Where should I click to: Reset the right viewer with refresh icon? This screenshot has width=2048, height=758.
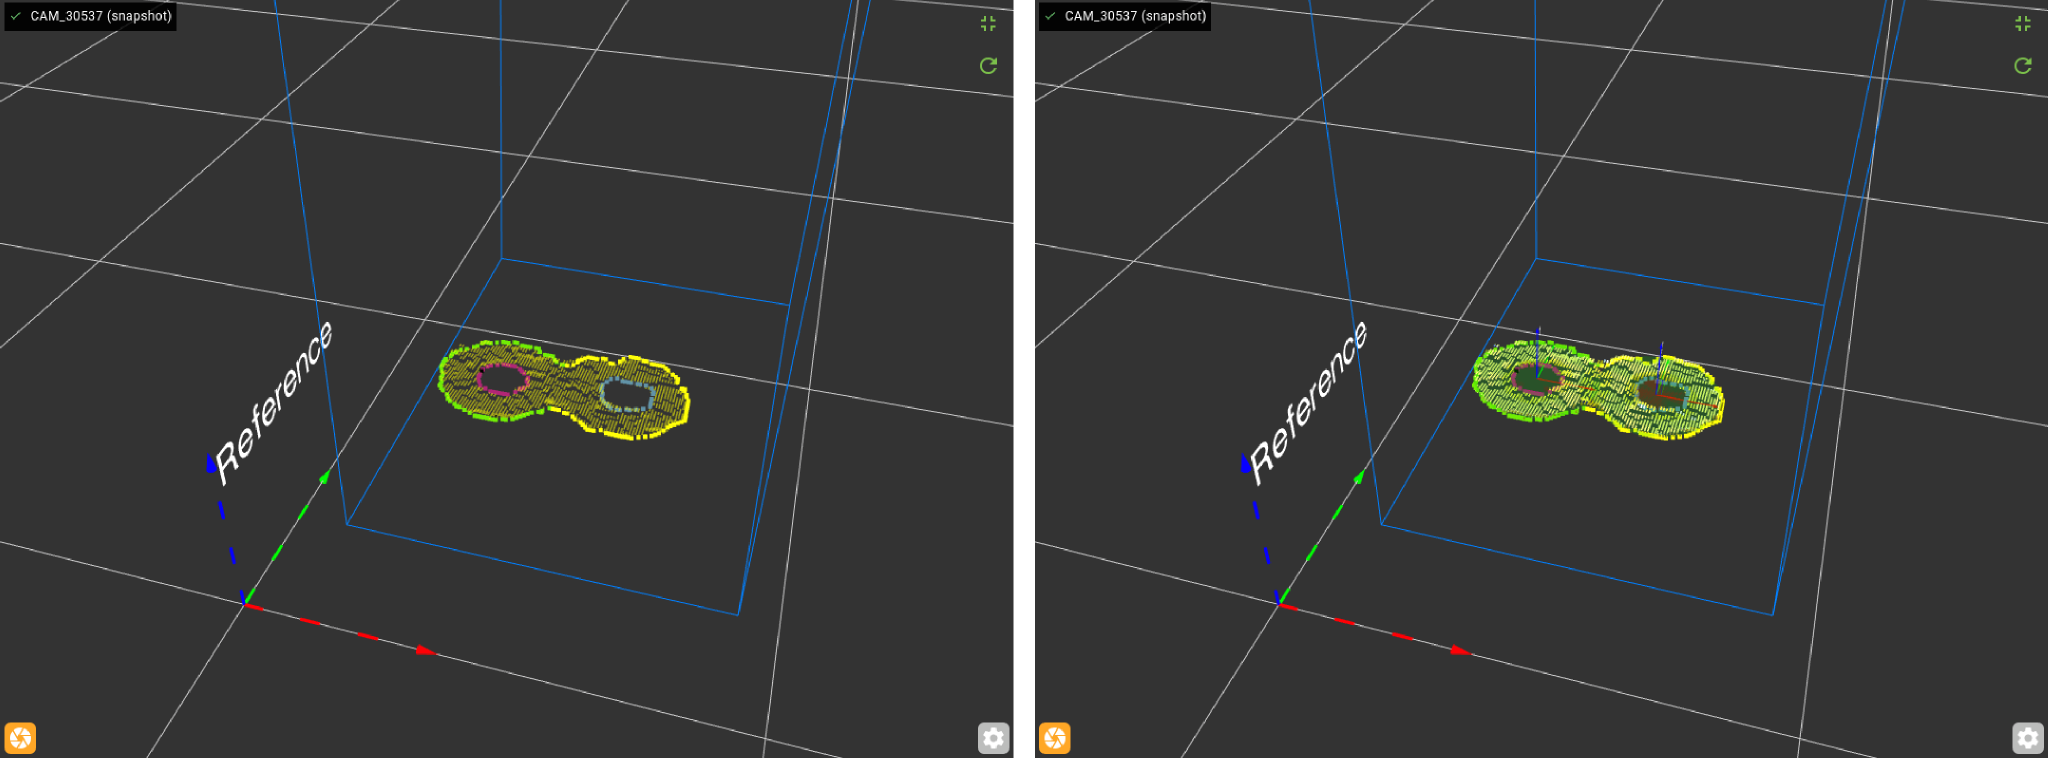pos(2022,66)
